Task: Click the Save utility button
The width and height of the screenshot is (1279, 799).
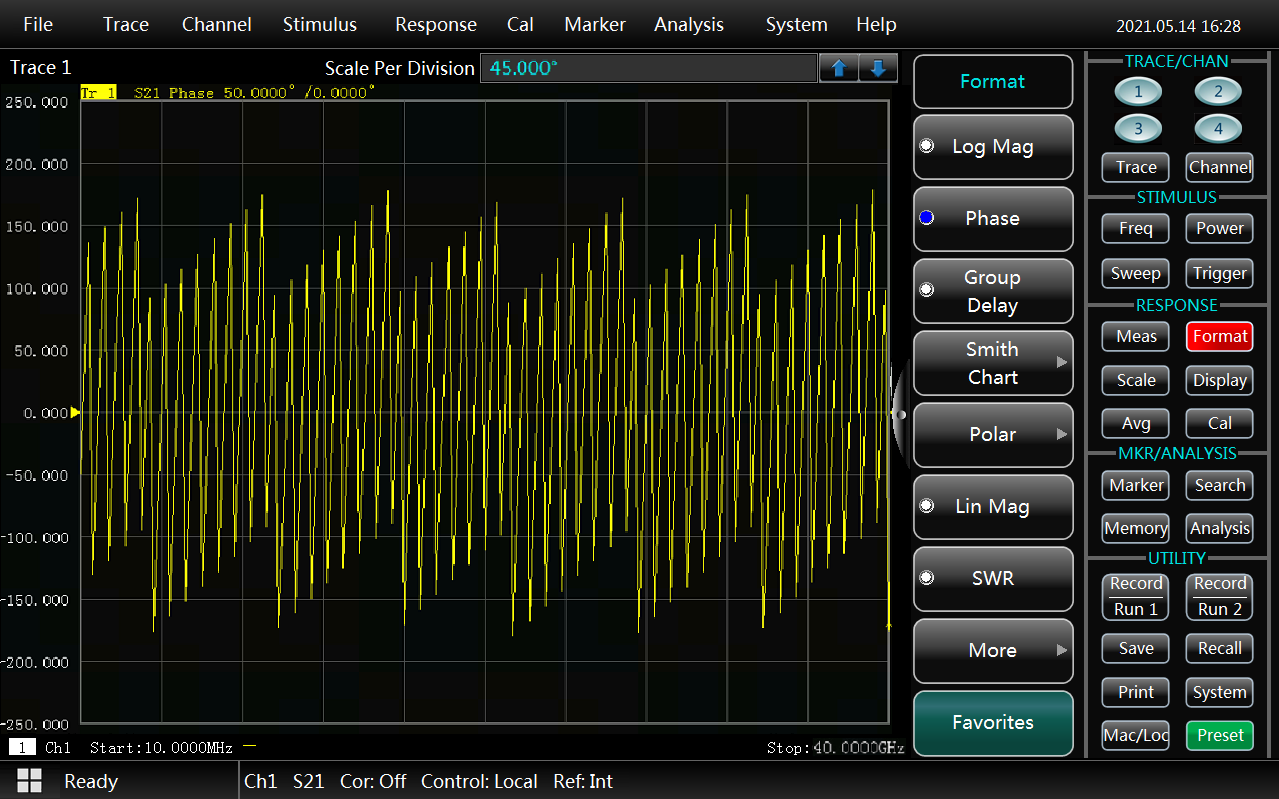Action: point(1136,648)
